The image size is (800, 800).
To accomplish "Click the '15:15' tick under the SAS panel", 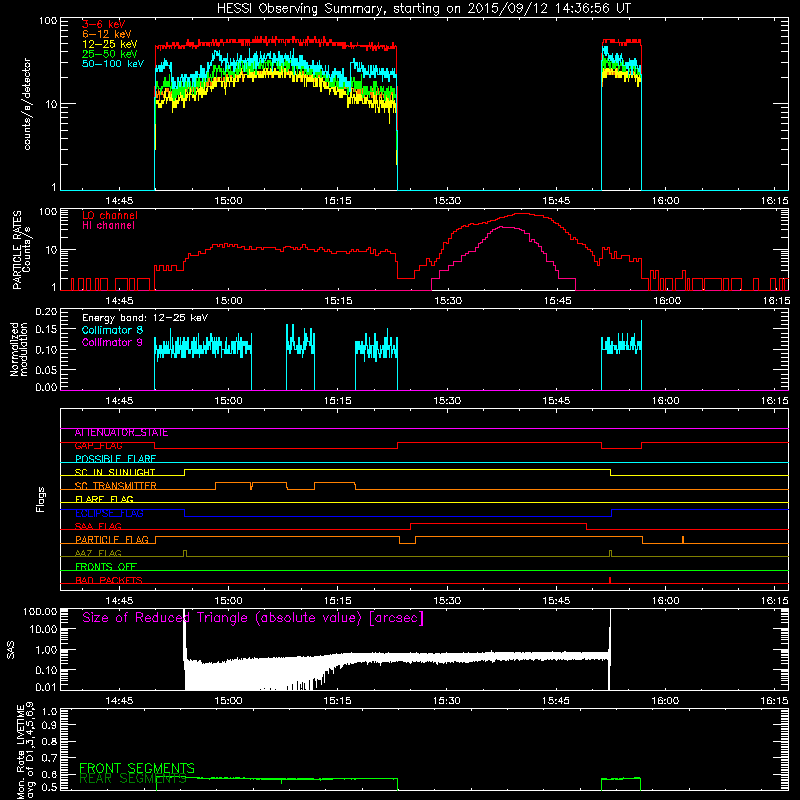I will tap(337, 701).
